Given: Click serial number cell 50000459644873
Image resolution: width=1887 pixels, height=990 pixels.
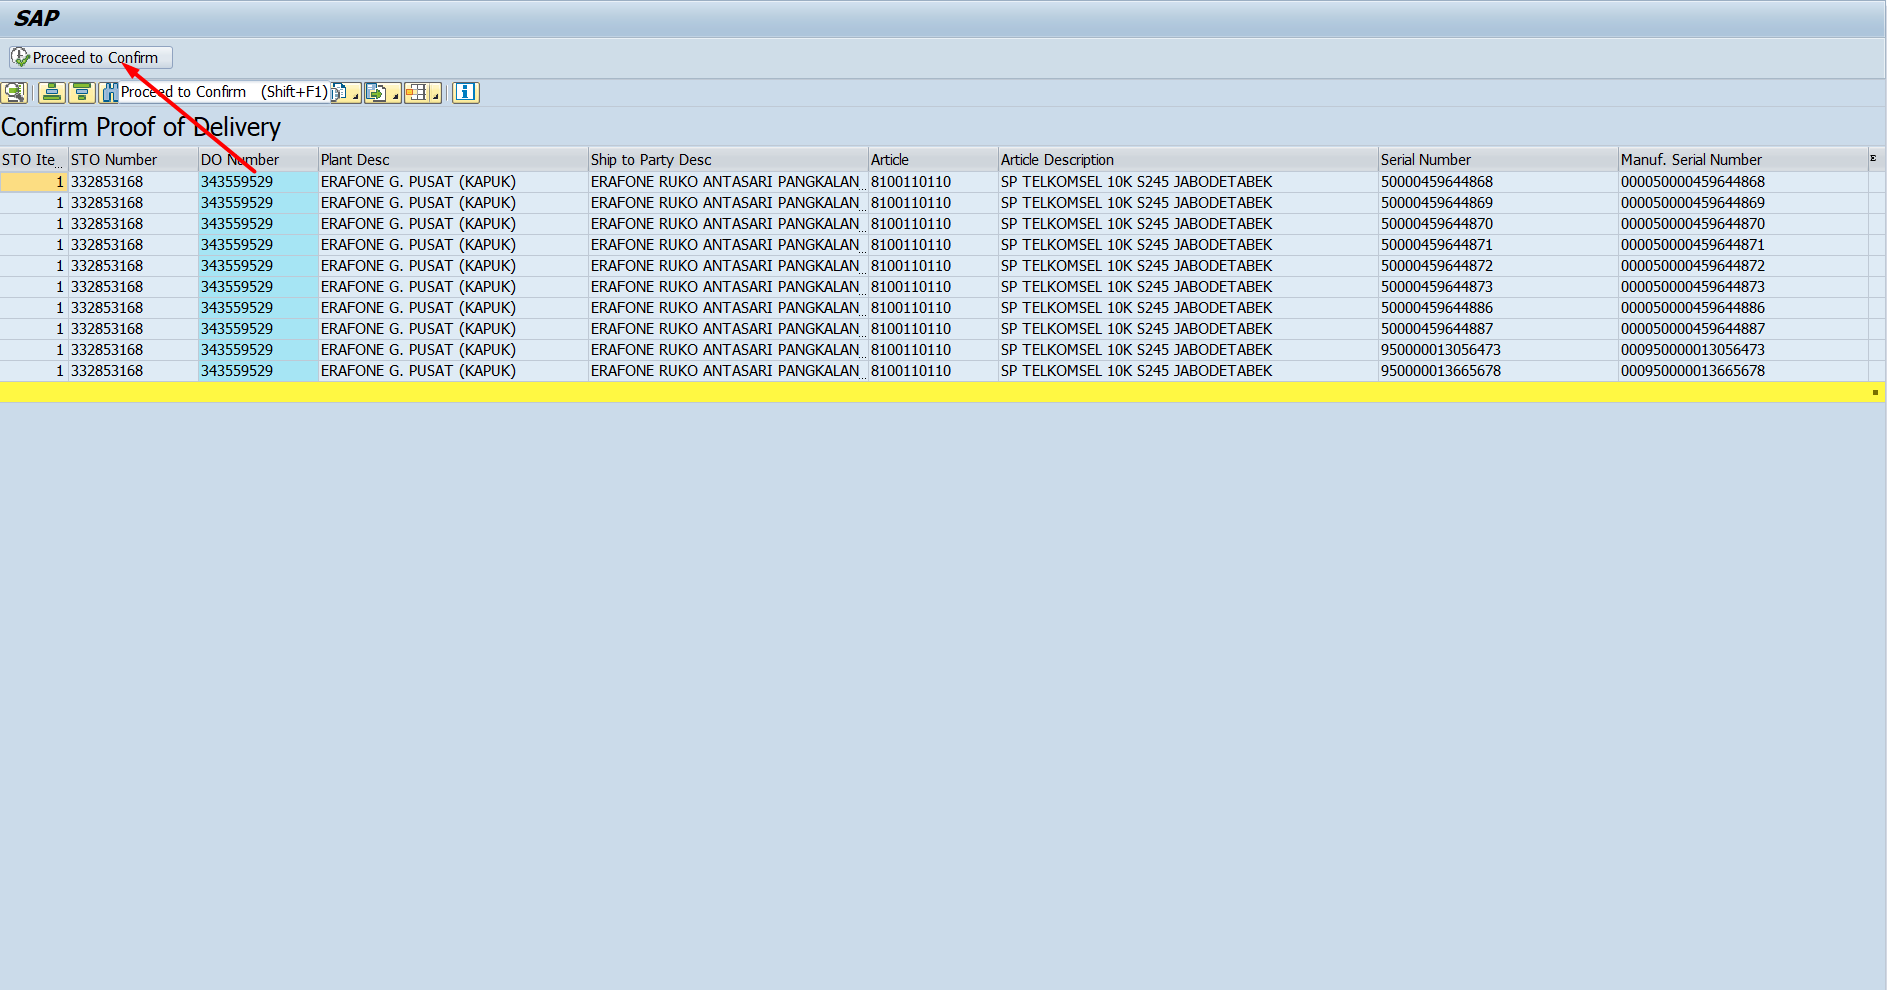Looking at the screenshot, I should pos(1436,287).
